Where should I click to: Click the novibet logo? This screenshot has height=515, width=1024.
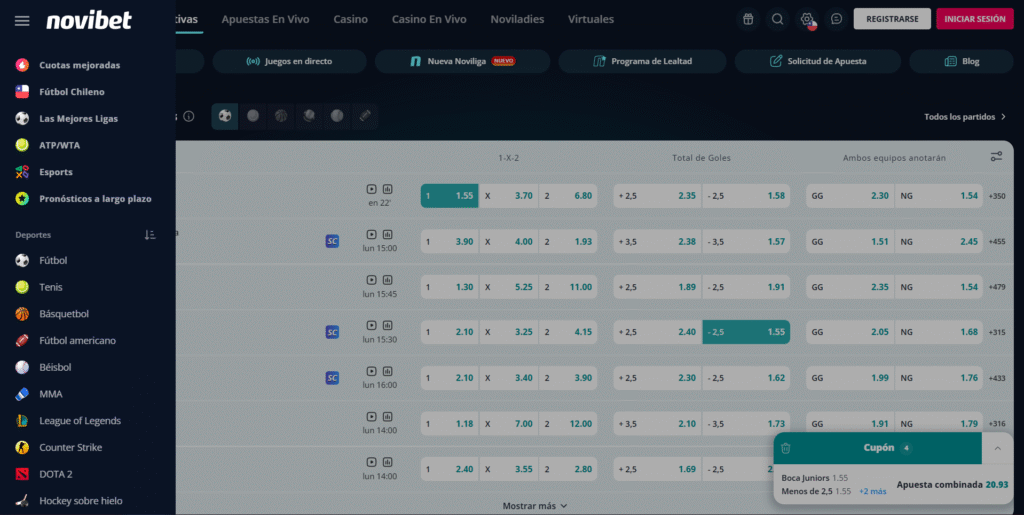point(89,20)
